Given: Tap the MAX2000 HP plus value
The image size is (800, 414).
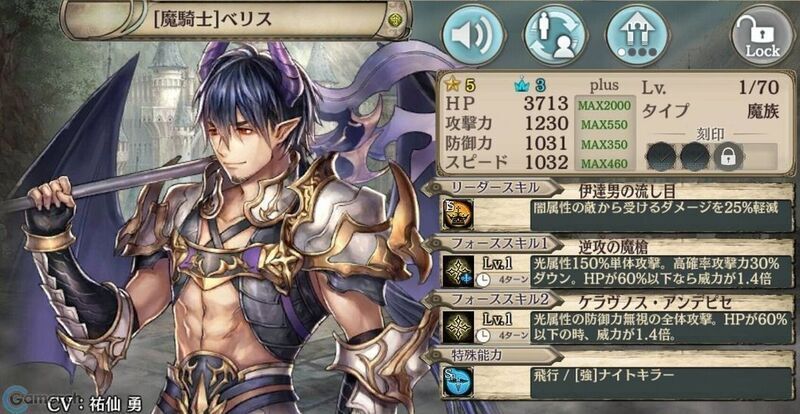Looking at the screenshot, I should point(605,106).
